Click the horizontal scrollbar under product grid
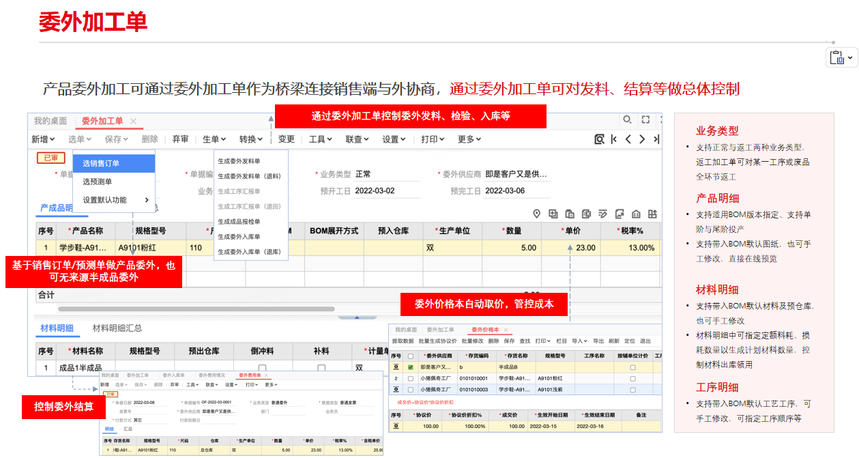This screenshot has height=458, width=859. pyautogui.click(x=196, y=309)
